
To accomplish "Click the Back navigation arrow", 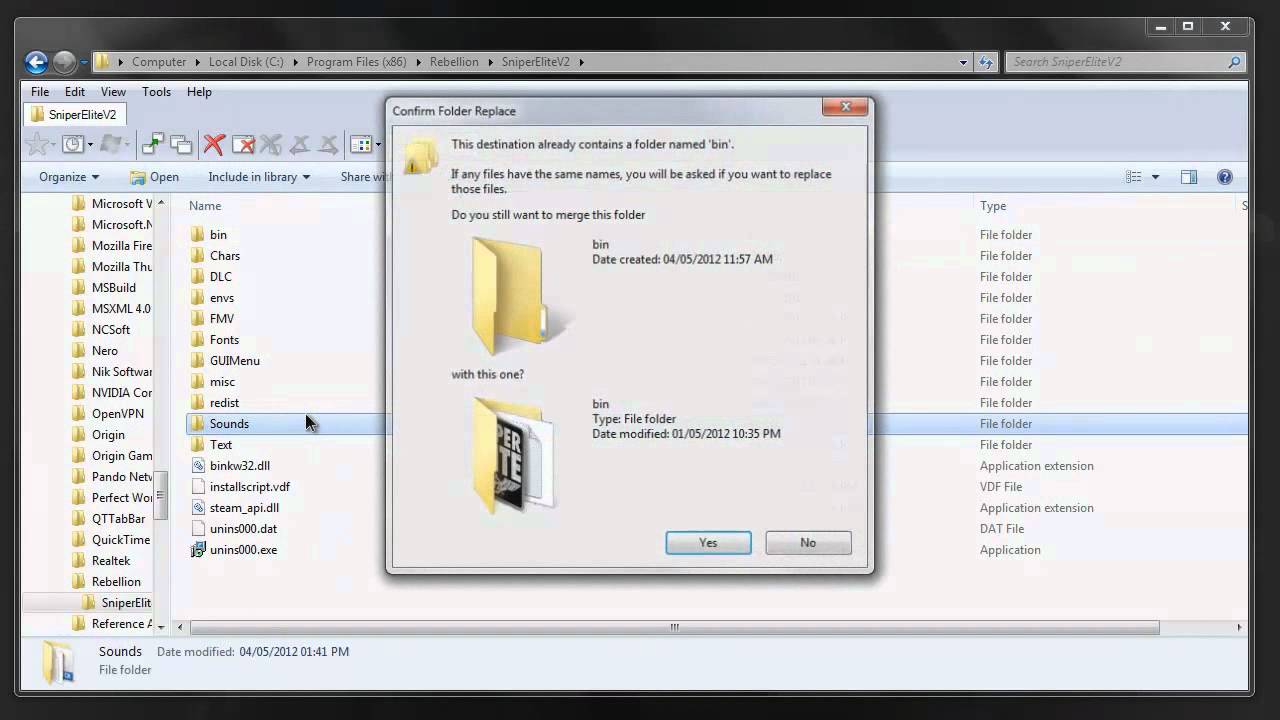I will point(37,61).
